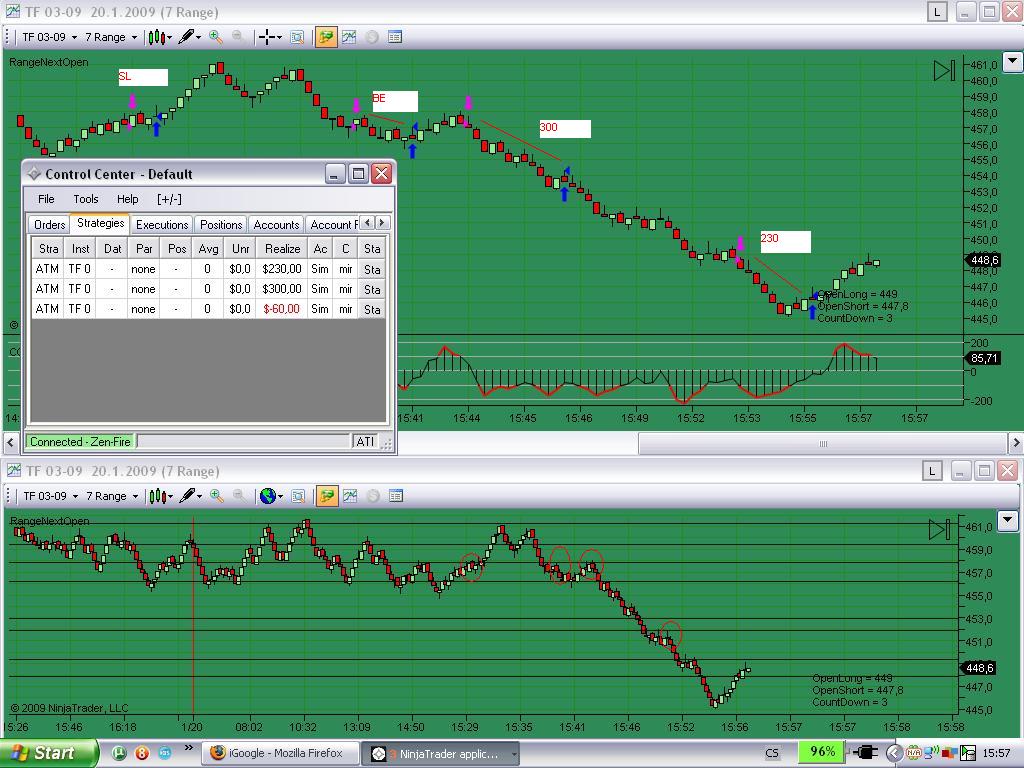The height and width of the screenshot is (768, 1024).
Task: Open data box icon in top chart toolbar
Action: point(395,37)
